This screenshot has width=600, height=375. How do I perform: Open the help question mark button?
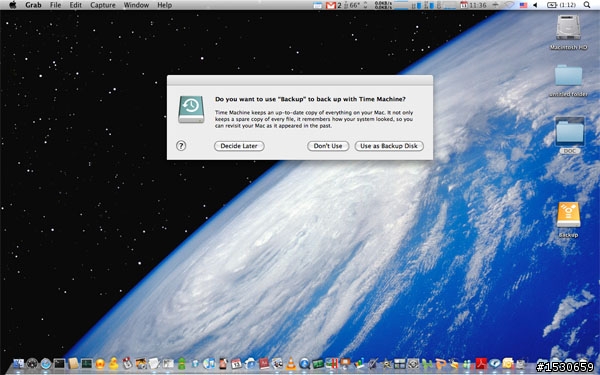(x=181, y=145)
